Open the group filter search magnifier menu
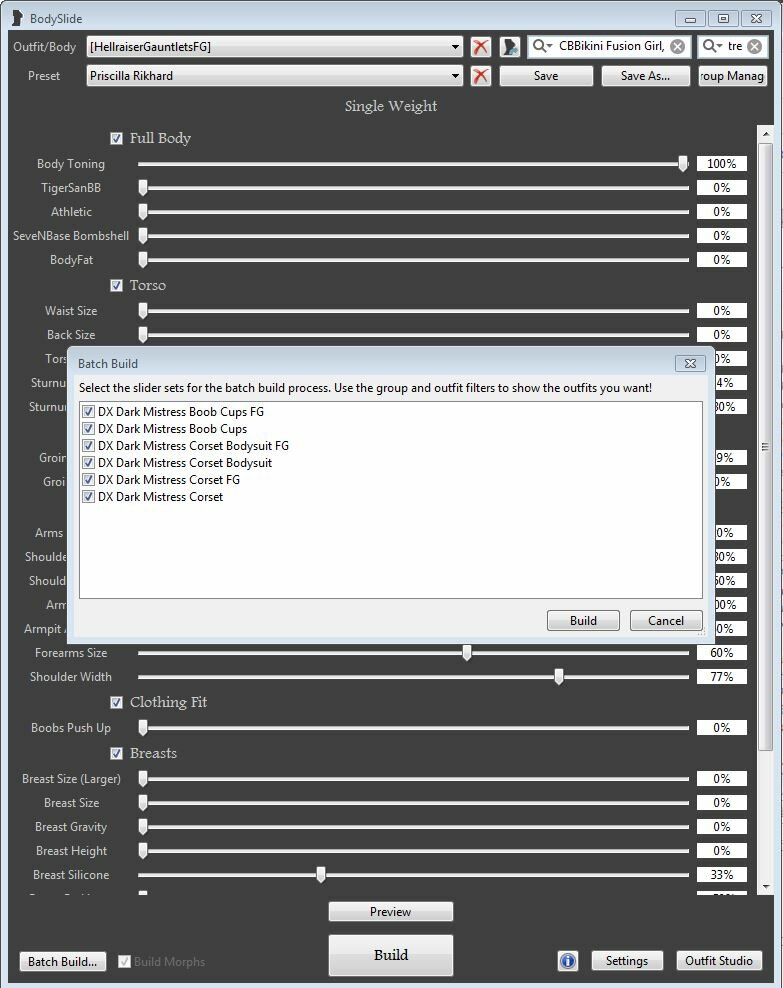 (542, 46)
